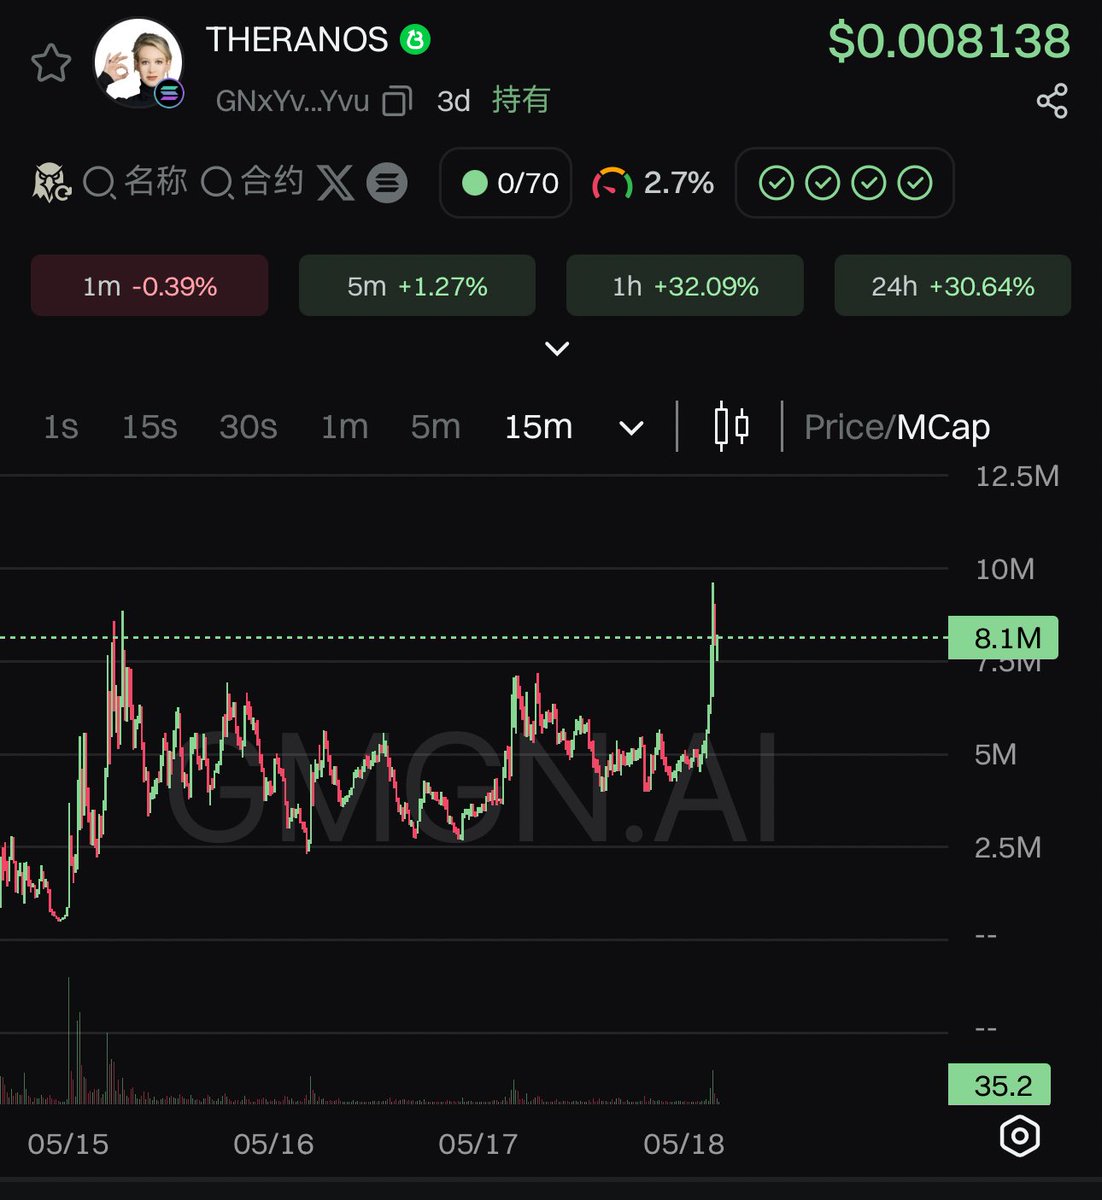This screenshot has height=1200, width=1102.
Task: Open the security checks badge group
Action: 845,183
